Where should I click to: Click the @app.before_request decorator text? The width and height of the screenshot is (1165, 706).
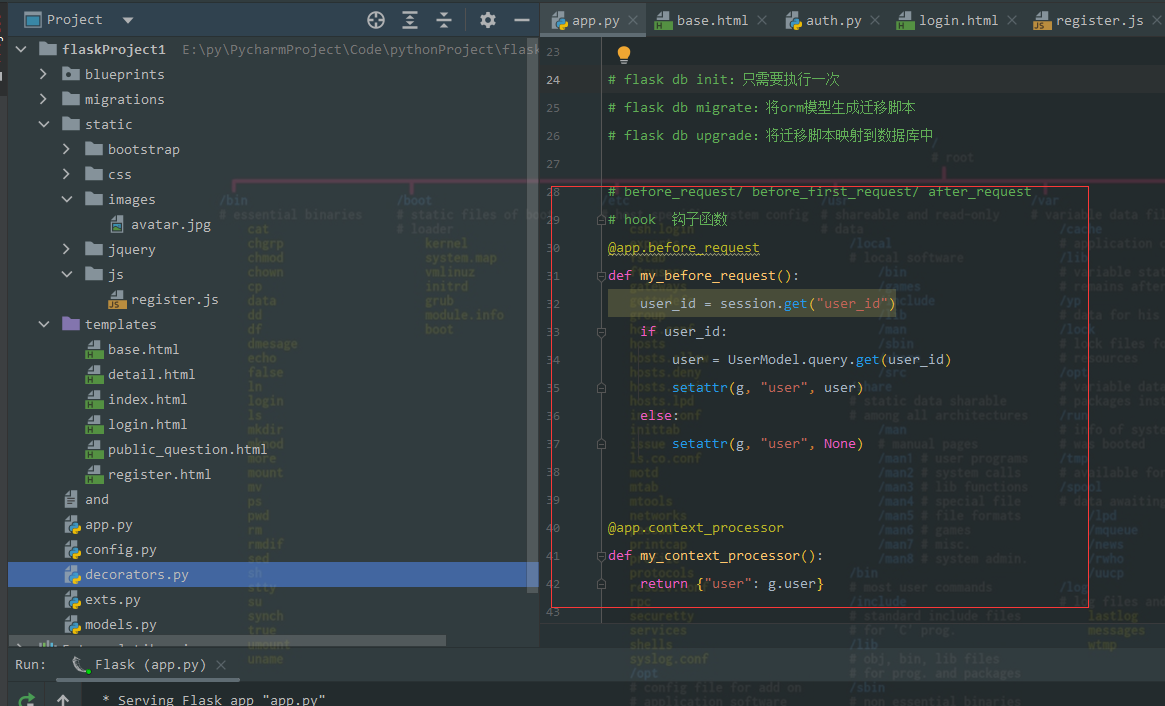click(684, 247)
